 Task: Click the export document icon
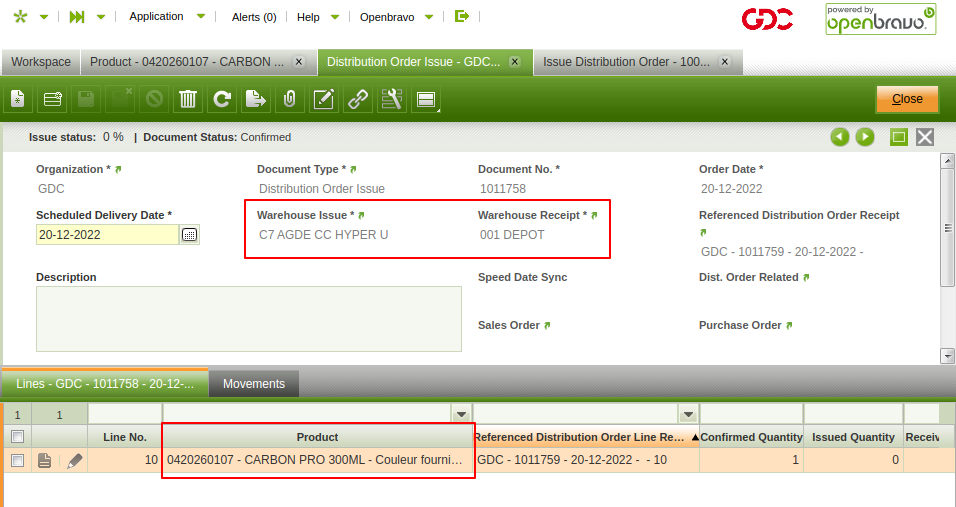256,99
